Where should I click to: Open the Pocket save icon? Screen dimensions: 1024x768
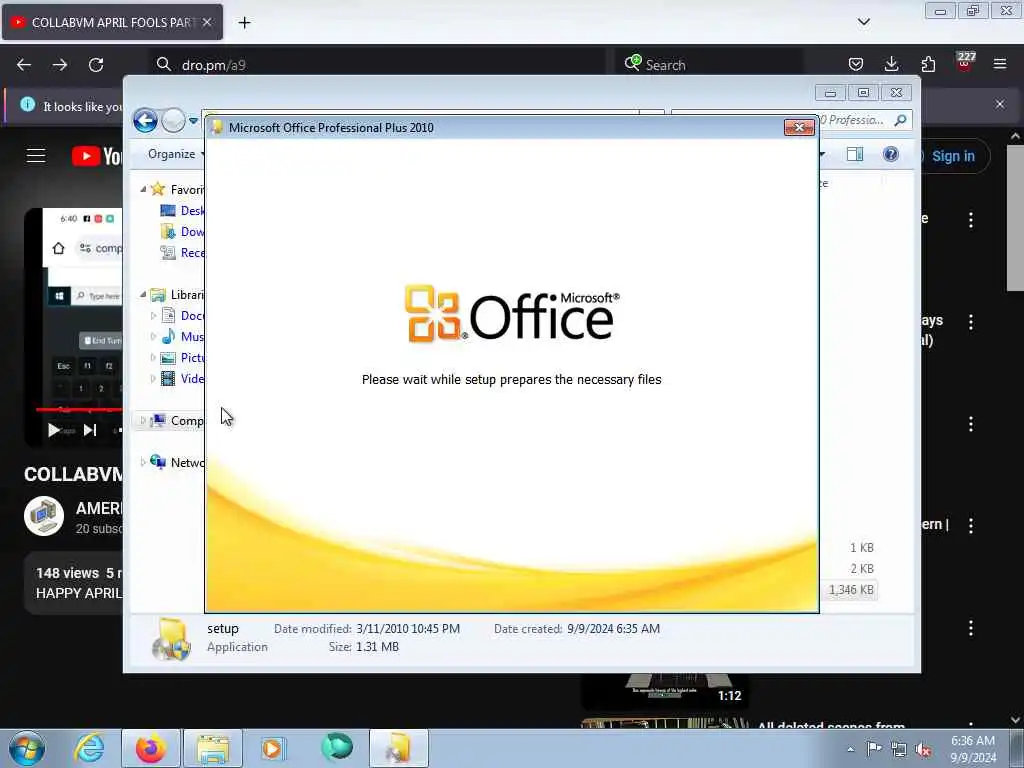[856, 64]
